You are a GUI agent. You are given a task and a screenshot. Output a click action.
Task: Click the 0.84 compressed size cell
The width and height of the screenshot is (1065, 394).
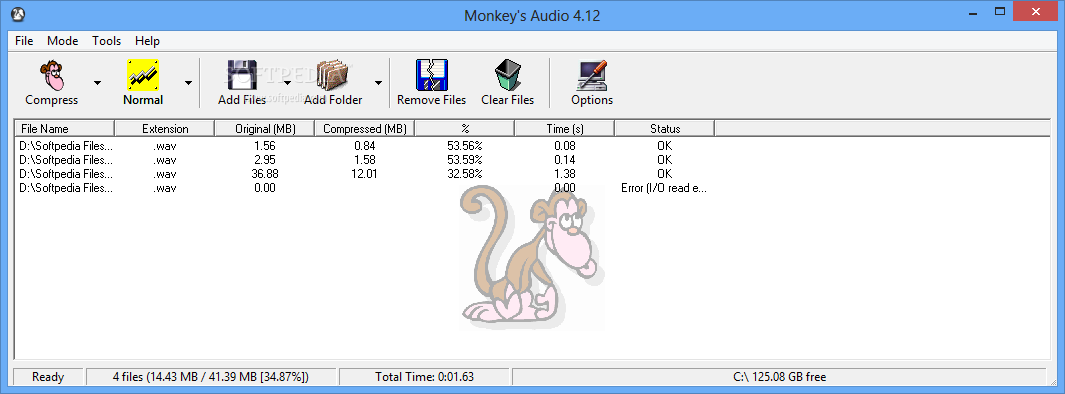(365, 145)
